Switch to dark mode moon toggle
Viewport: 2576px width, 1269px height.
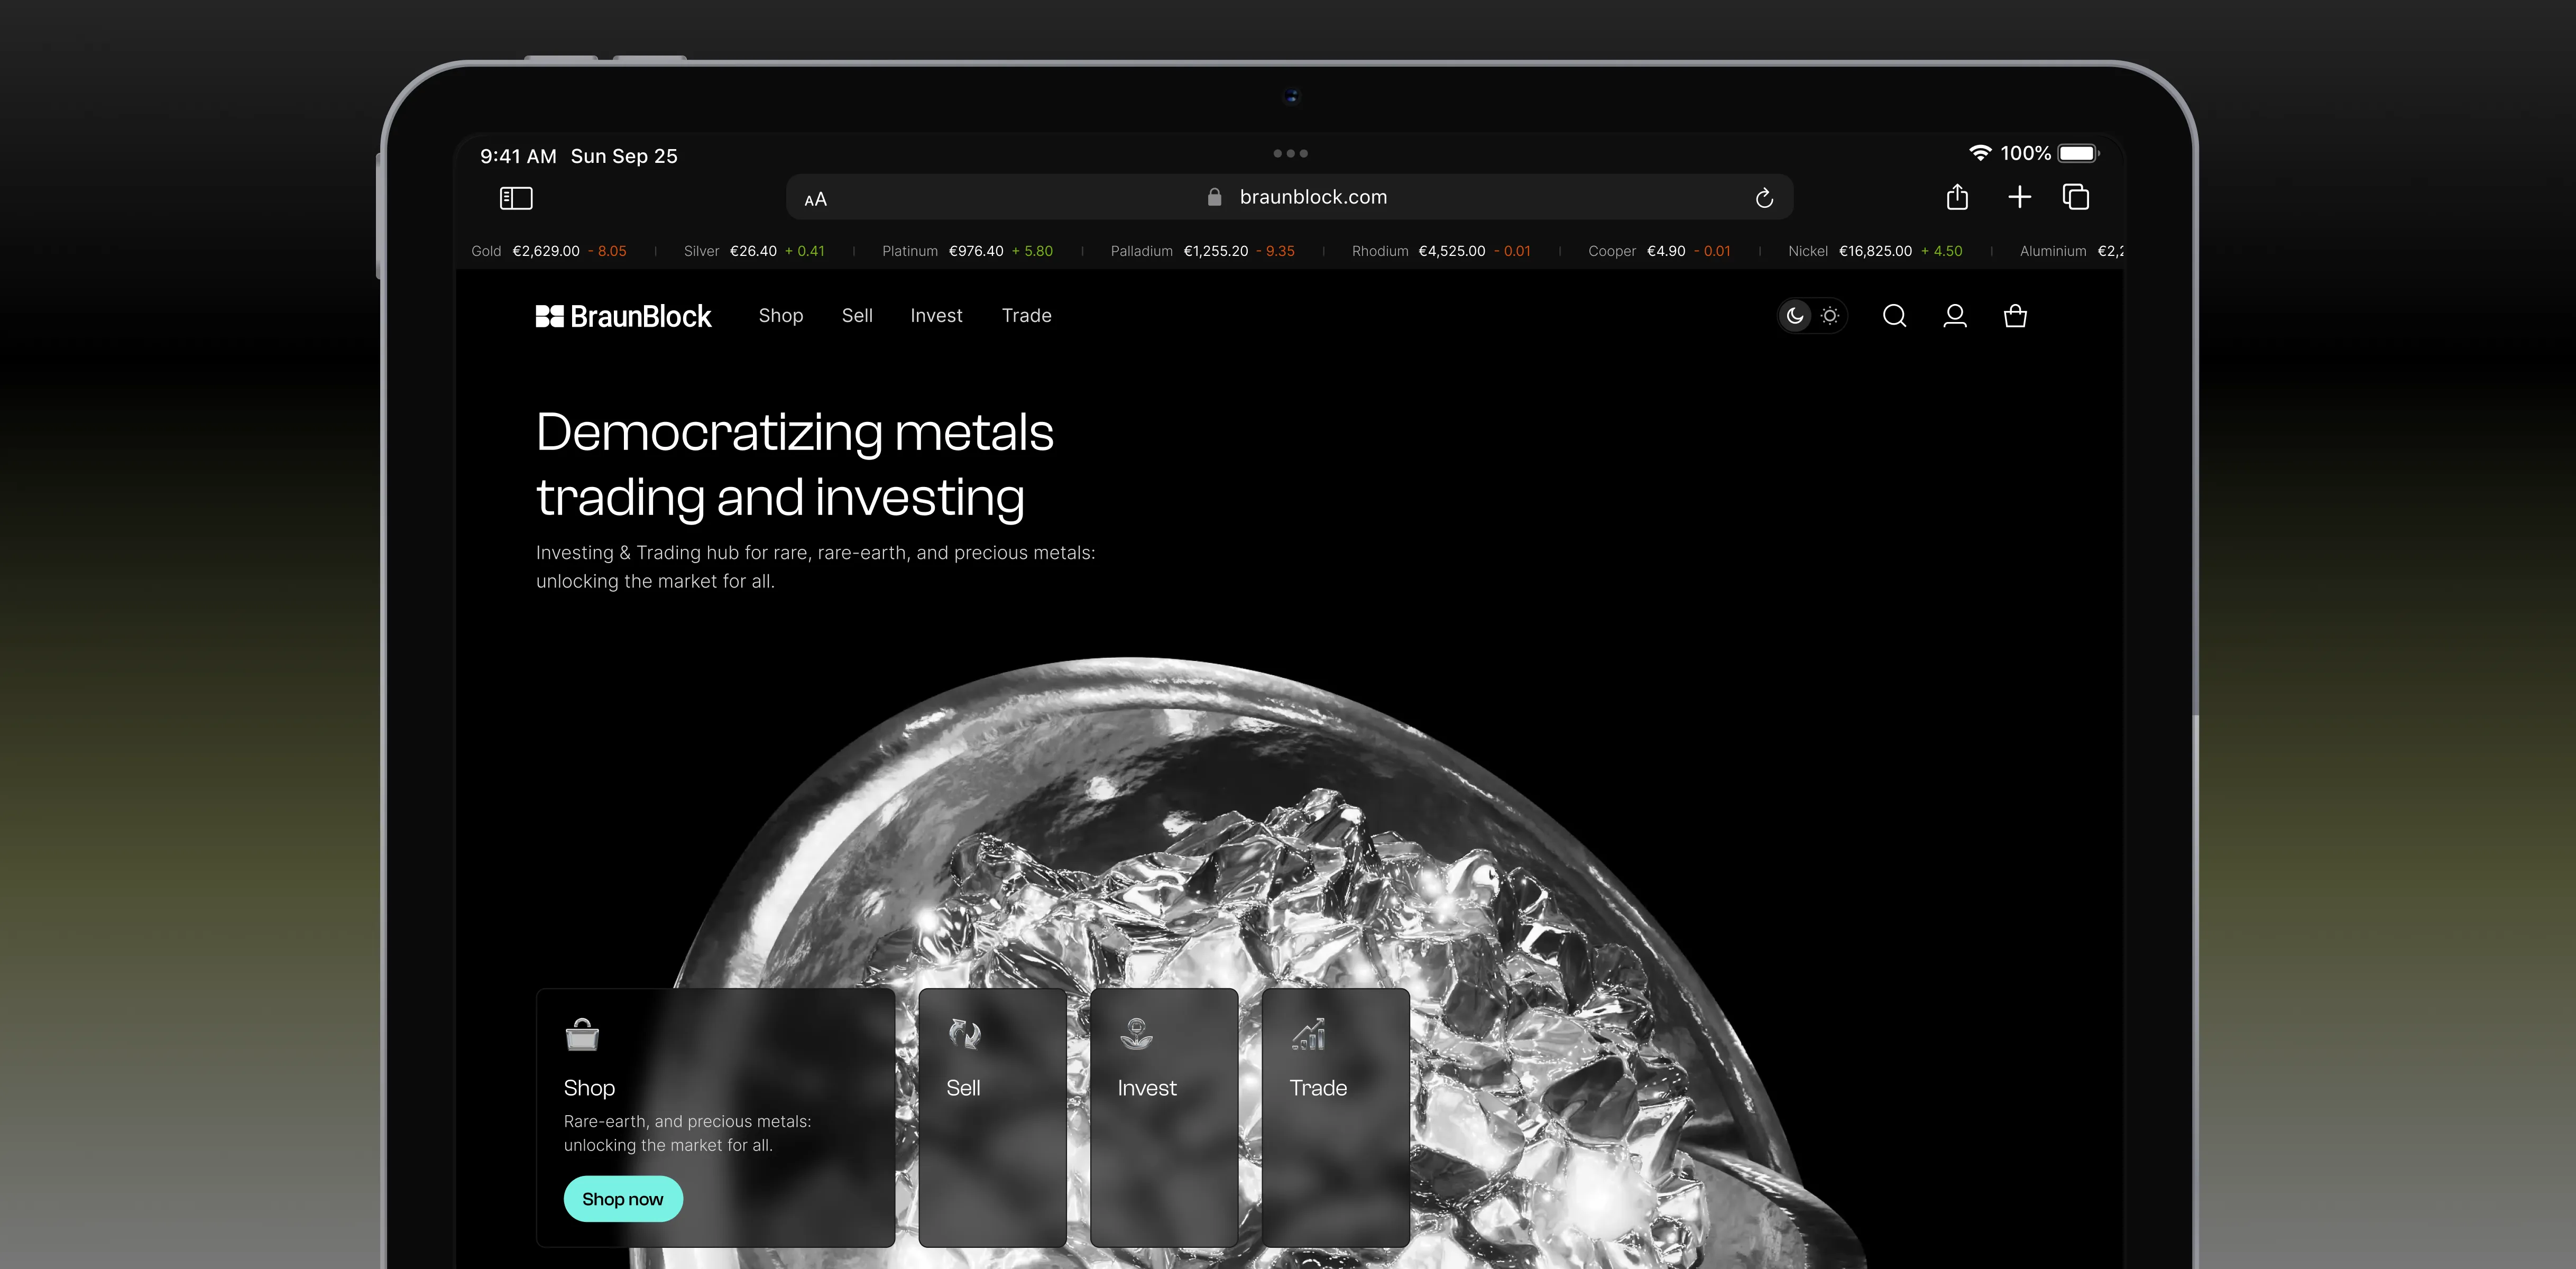coord(1795,316)
